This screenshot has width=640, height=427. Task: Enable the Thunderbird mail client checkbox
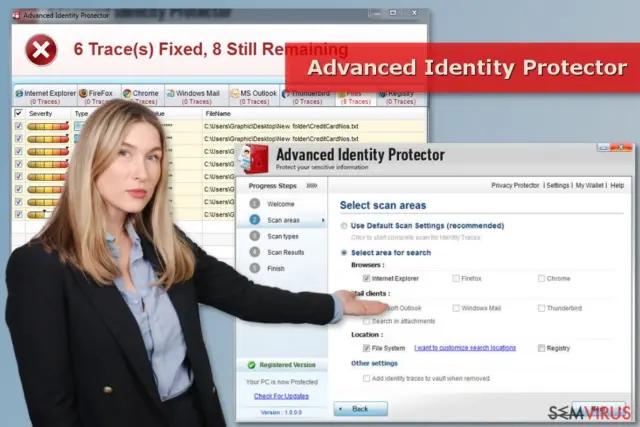541,308
